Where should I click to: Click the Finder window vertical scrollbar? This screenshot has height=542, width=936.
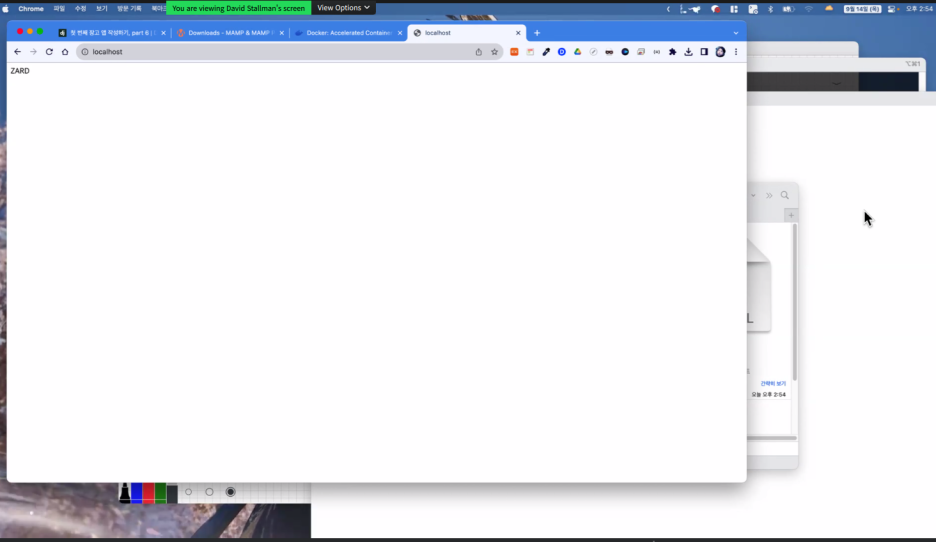click(x=795, y=301)
